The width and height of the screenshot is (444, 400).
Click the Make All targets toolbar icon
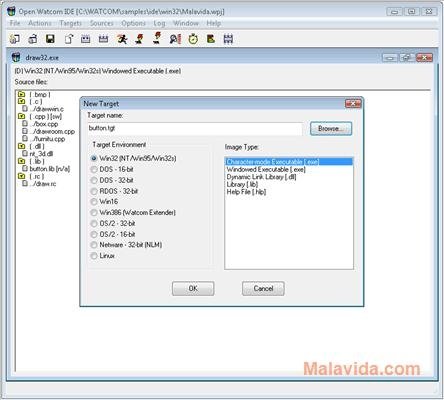pos(103,39)
